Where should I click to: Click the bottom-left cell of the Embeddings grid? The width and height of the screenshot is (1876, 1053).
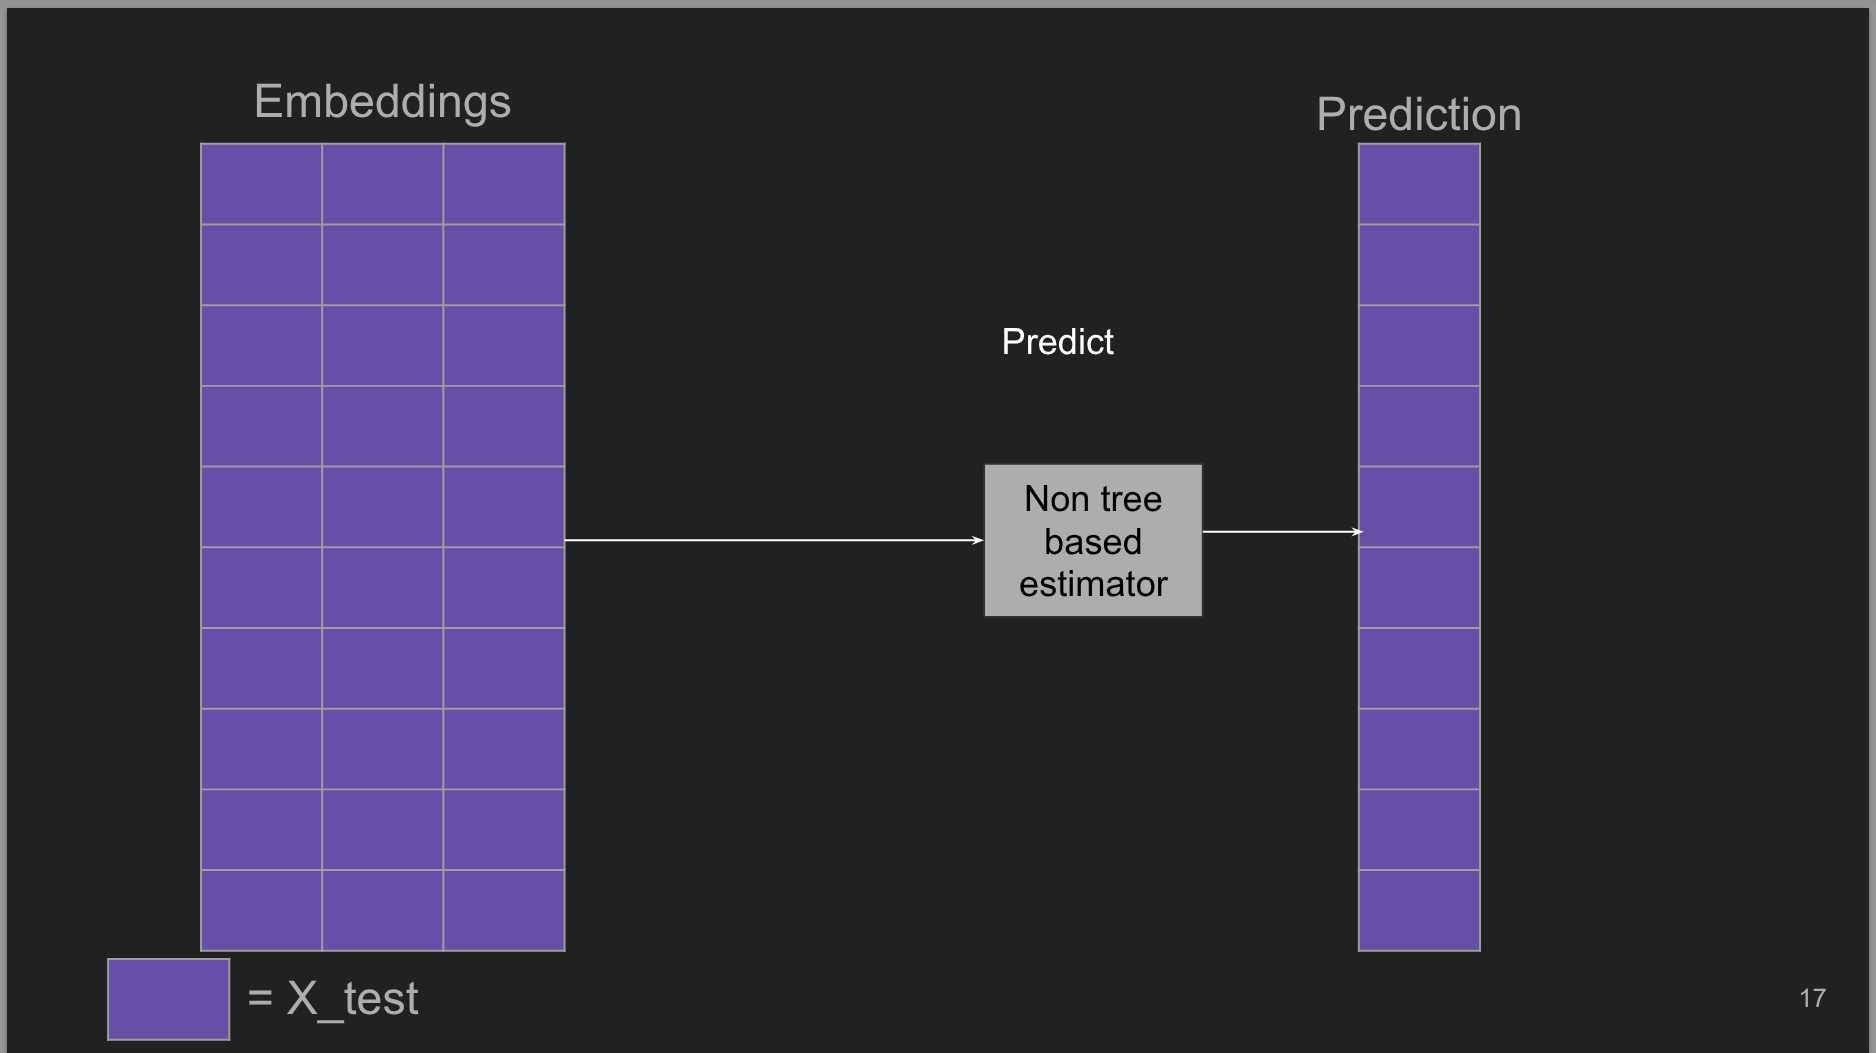261,910
